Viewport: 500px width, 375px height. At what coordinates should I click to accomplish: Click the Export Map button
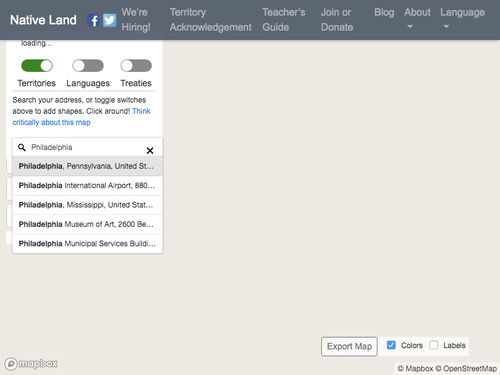point(349,346)
